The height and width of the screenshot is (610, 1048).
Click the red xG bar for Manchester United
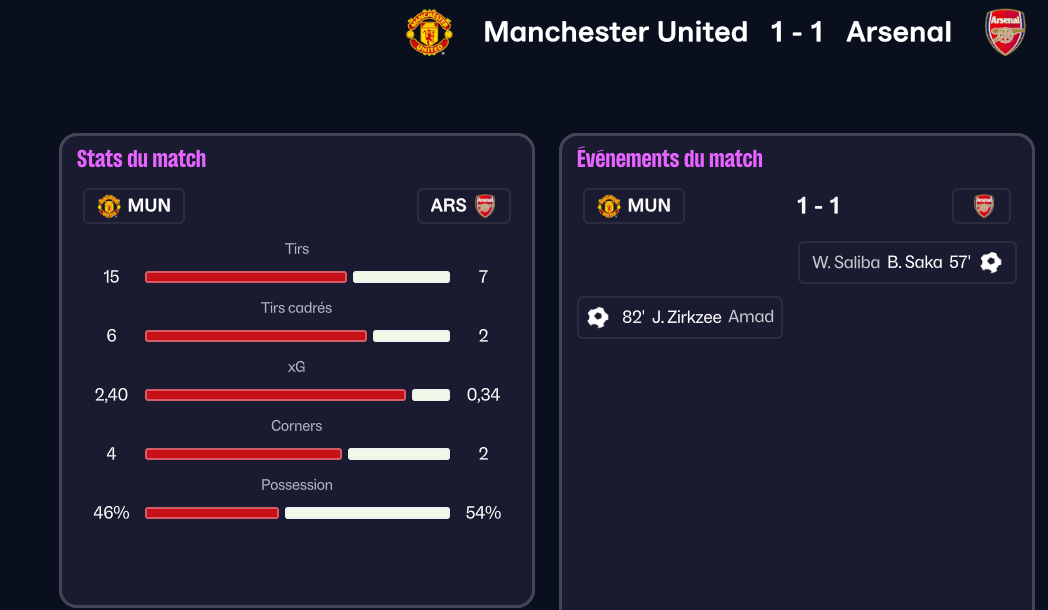click(275, 395)
